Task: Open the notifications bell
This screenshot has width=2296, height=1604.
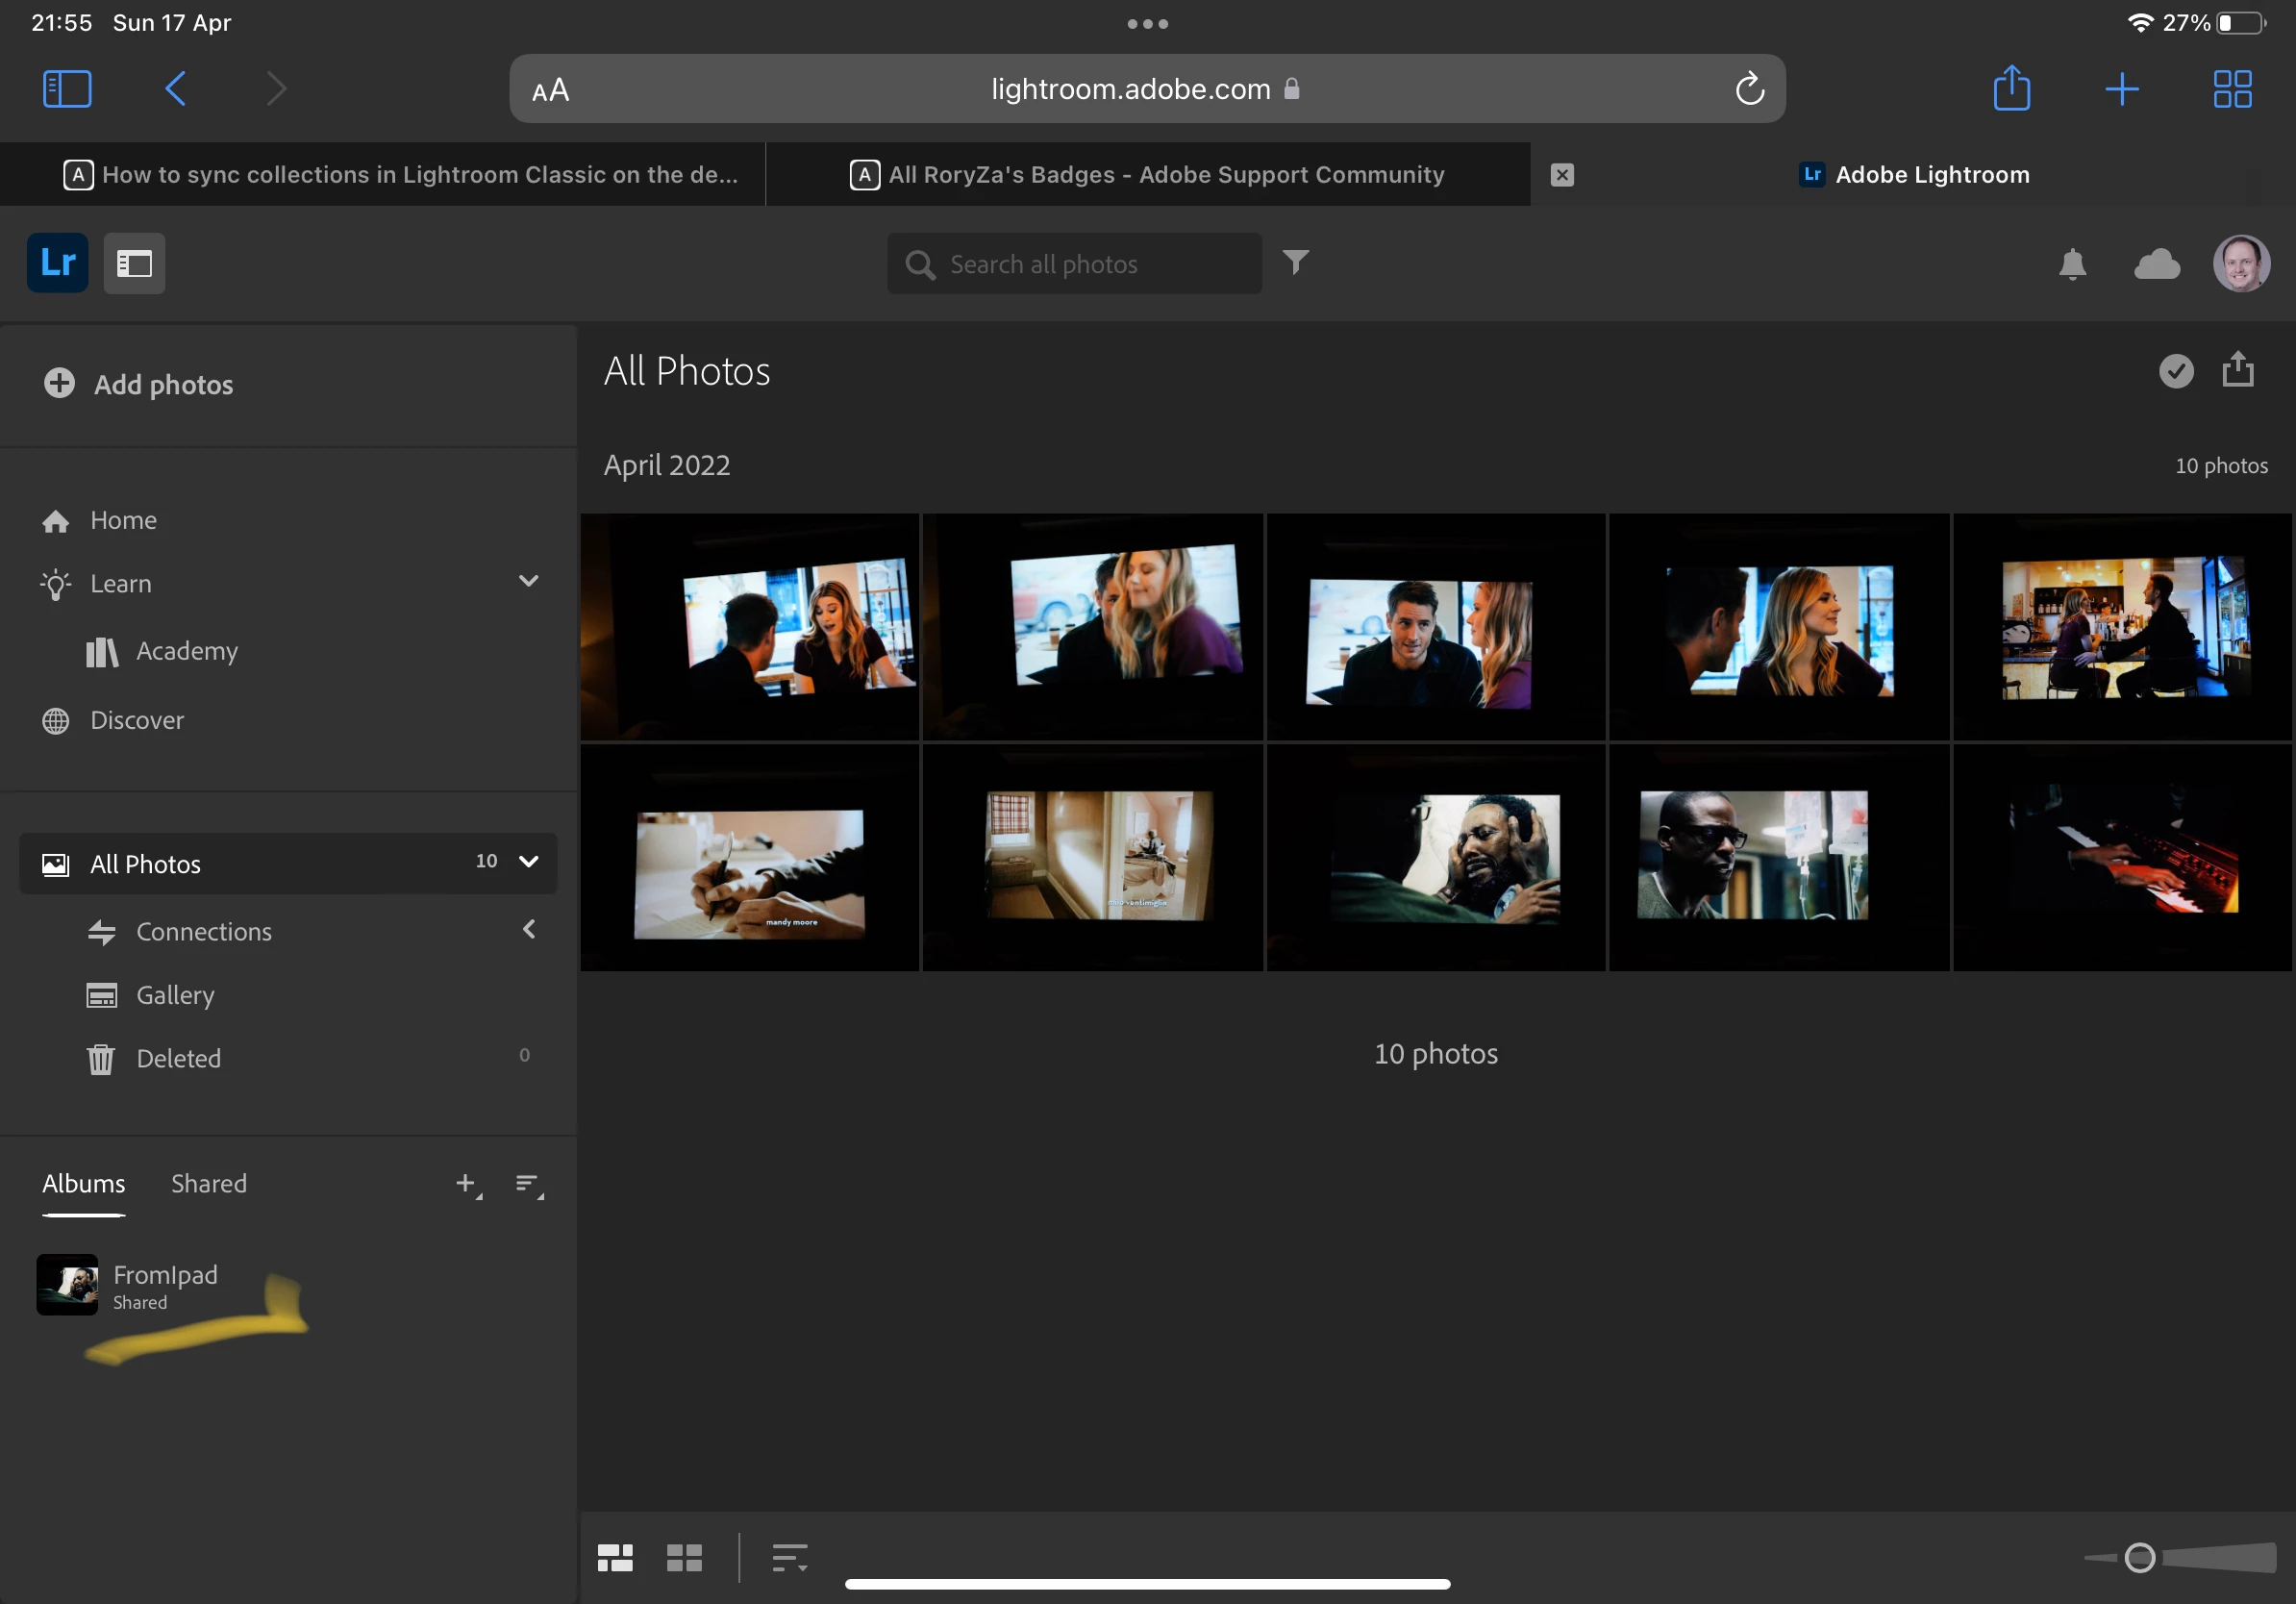Action: point(2072,264)
